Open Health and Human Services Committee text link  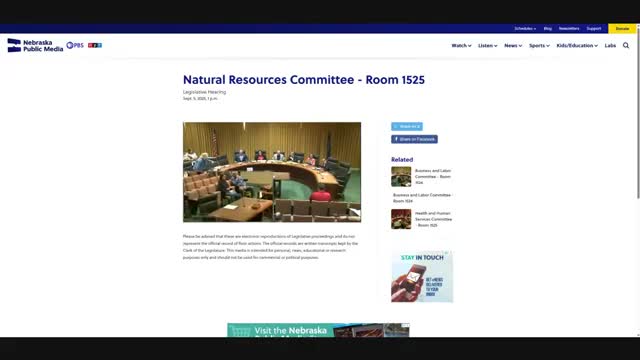pyautogui.click(x=433, y=219)
